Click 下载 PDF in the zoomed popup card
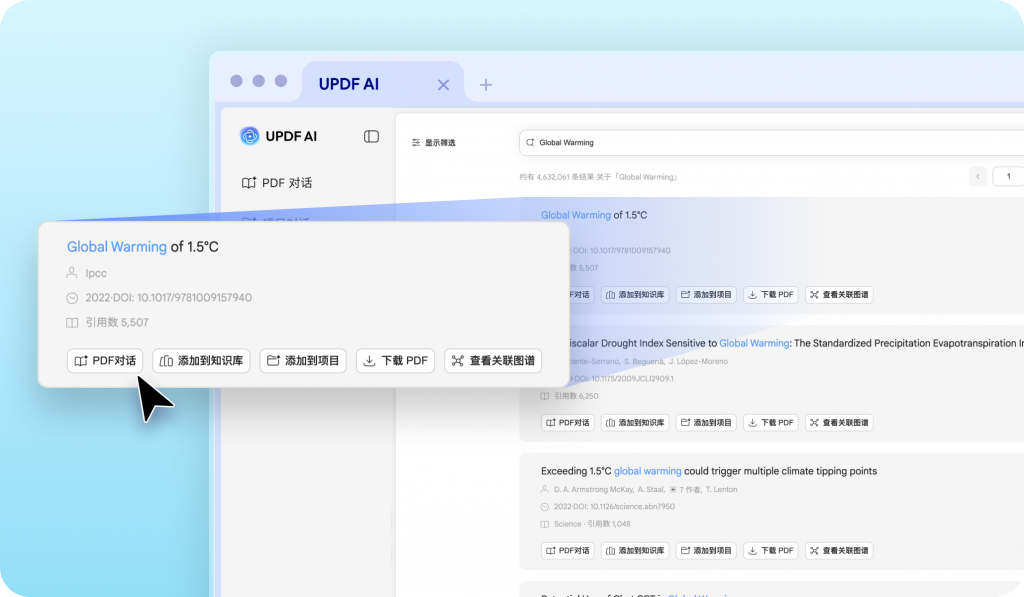1024x597 pixels. click(395, 361)
